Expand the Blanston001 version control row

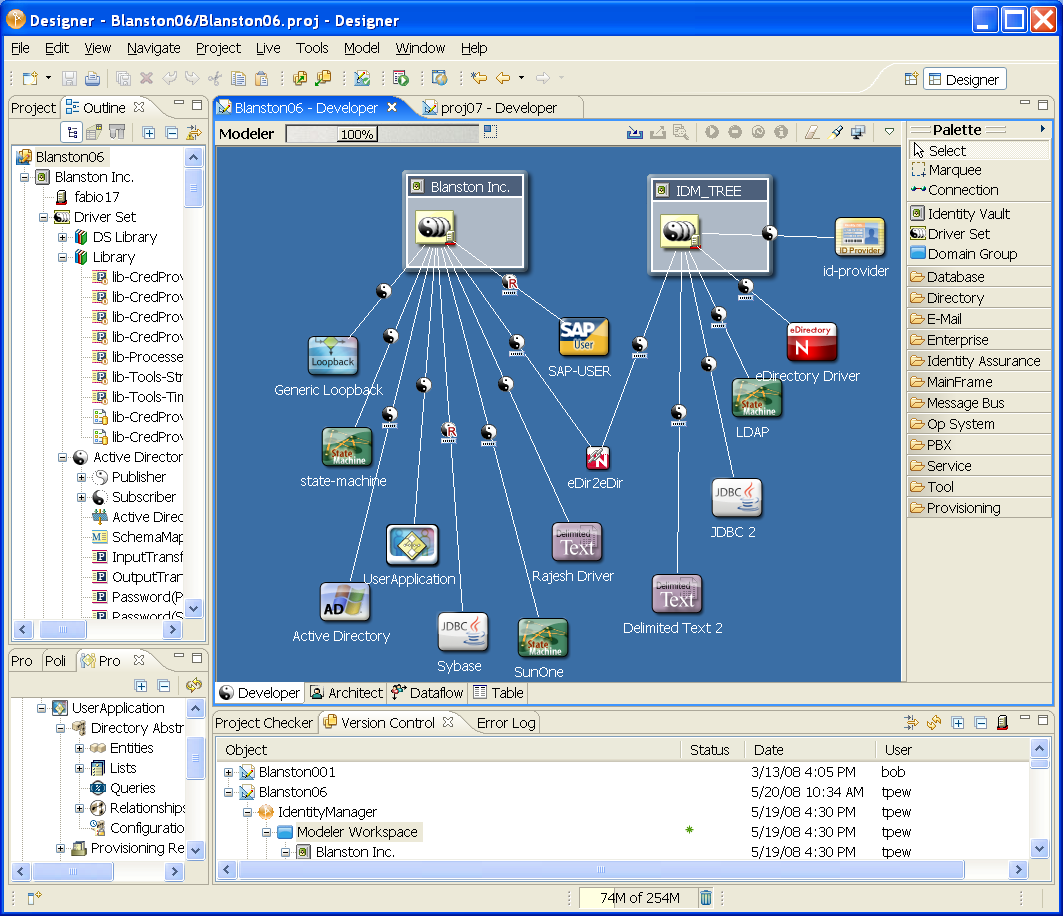pos(228,772)
